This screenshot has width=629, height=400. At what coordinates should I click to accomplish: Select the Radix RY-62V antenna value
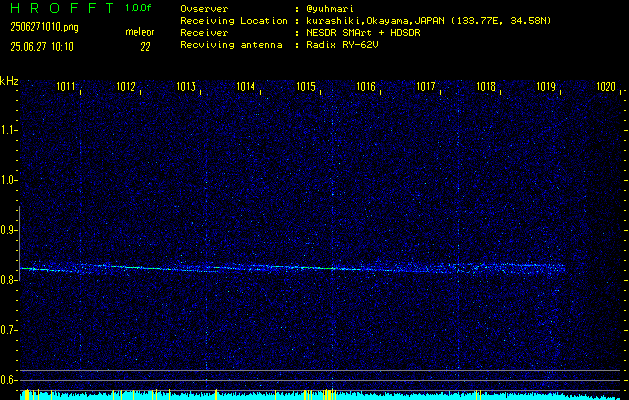[342, 45]
